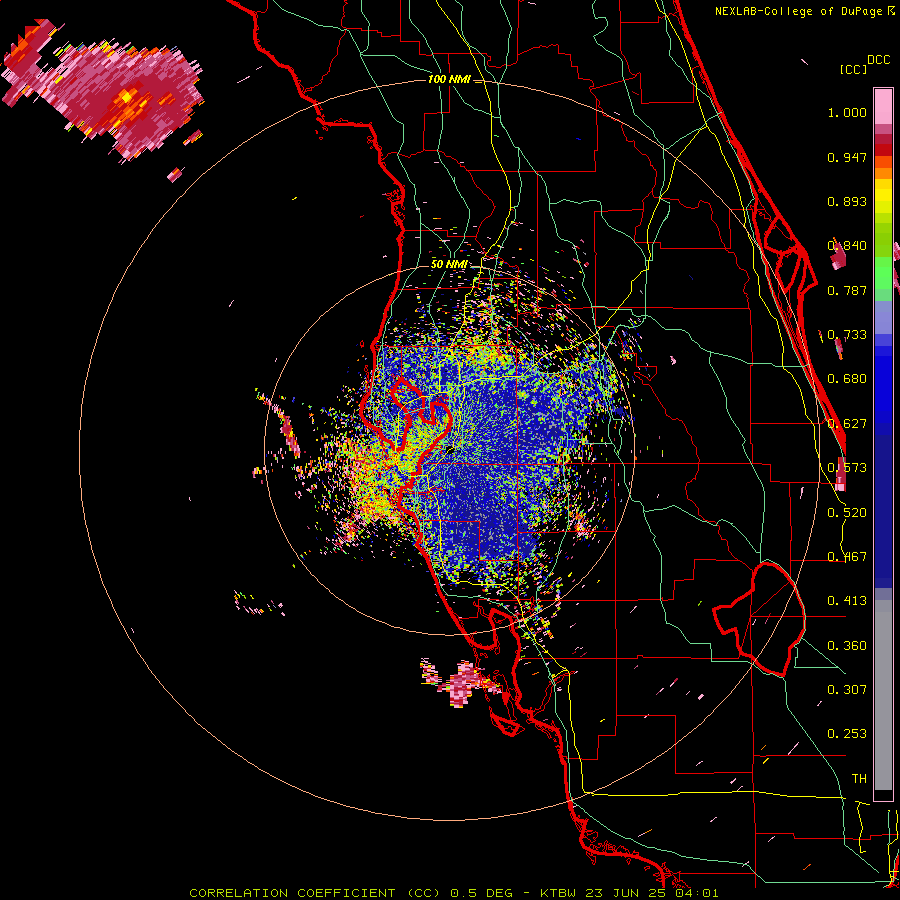Pick the bright green segment of the color bar

[x=883, y=273]
